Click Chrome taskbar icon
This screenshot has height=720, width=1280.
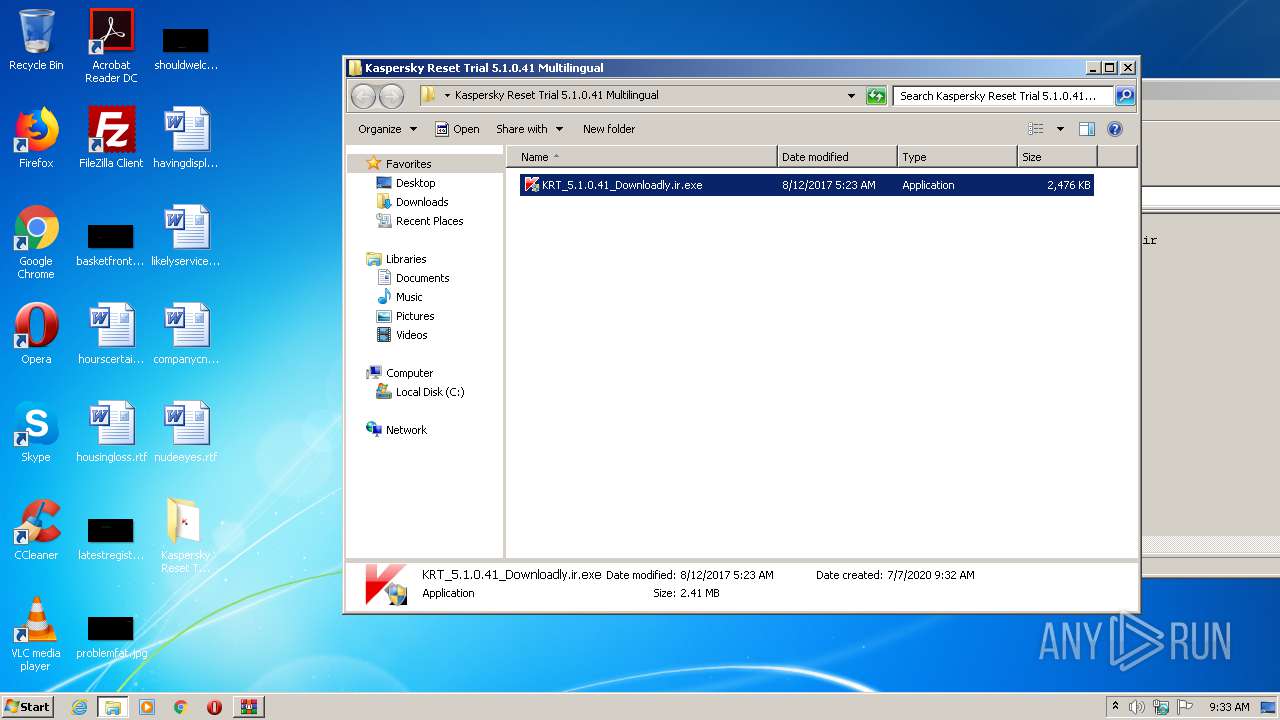click(x=181, y=707)
